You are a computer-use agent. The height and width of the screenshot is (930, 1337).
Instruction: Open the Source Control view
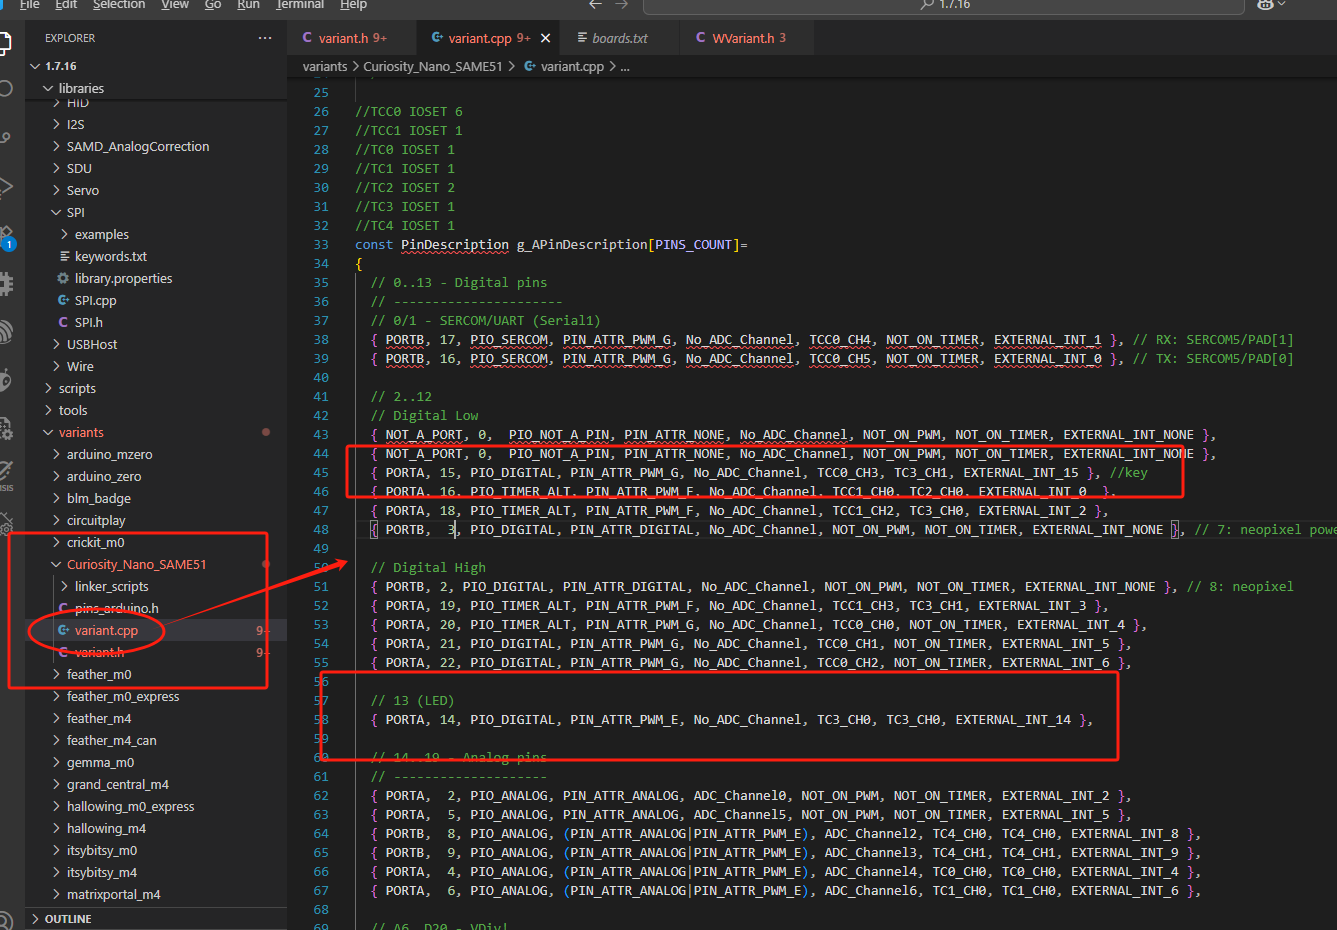click(4, 137)
